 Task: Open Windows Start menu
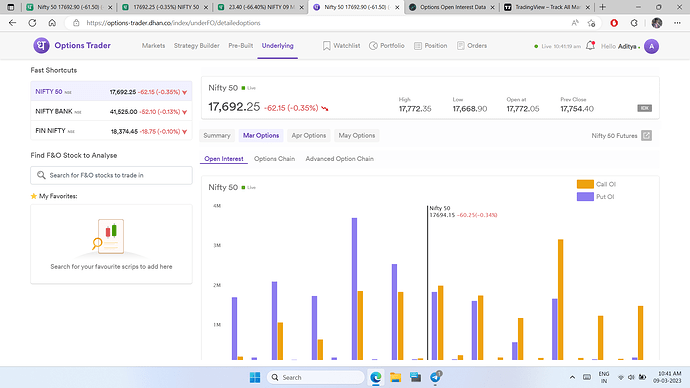click(x=255, y=377)
